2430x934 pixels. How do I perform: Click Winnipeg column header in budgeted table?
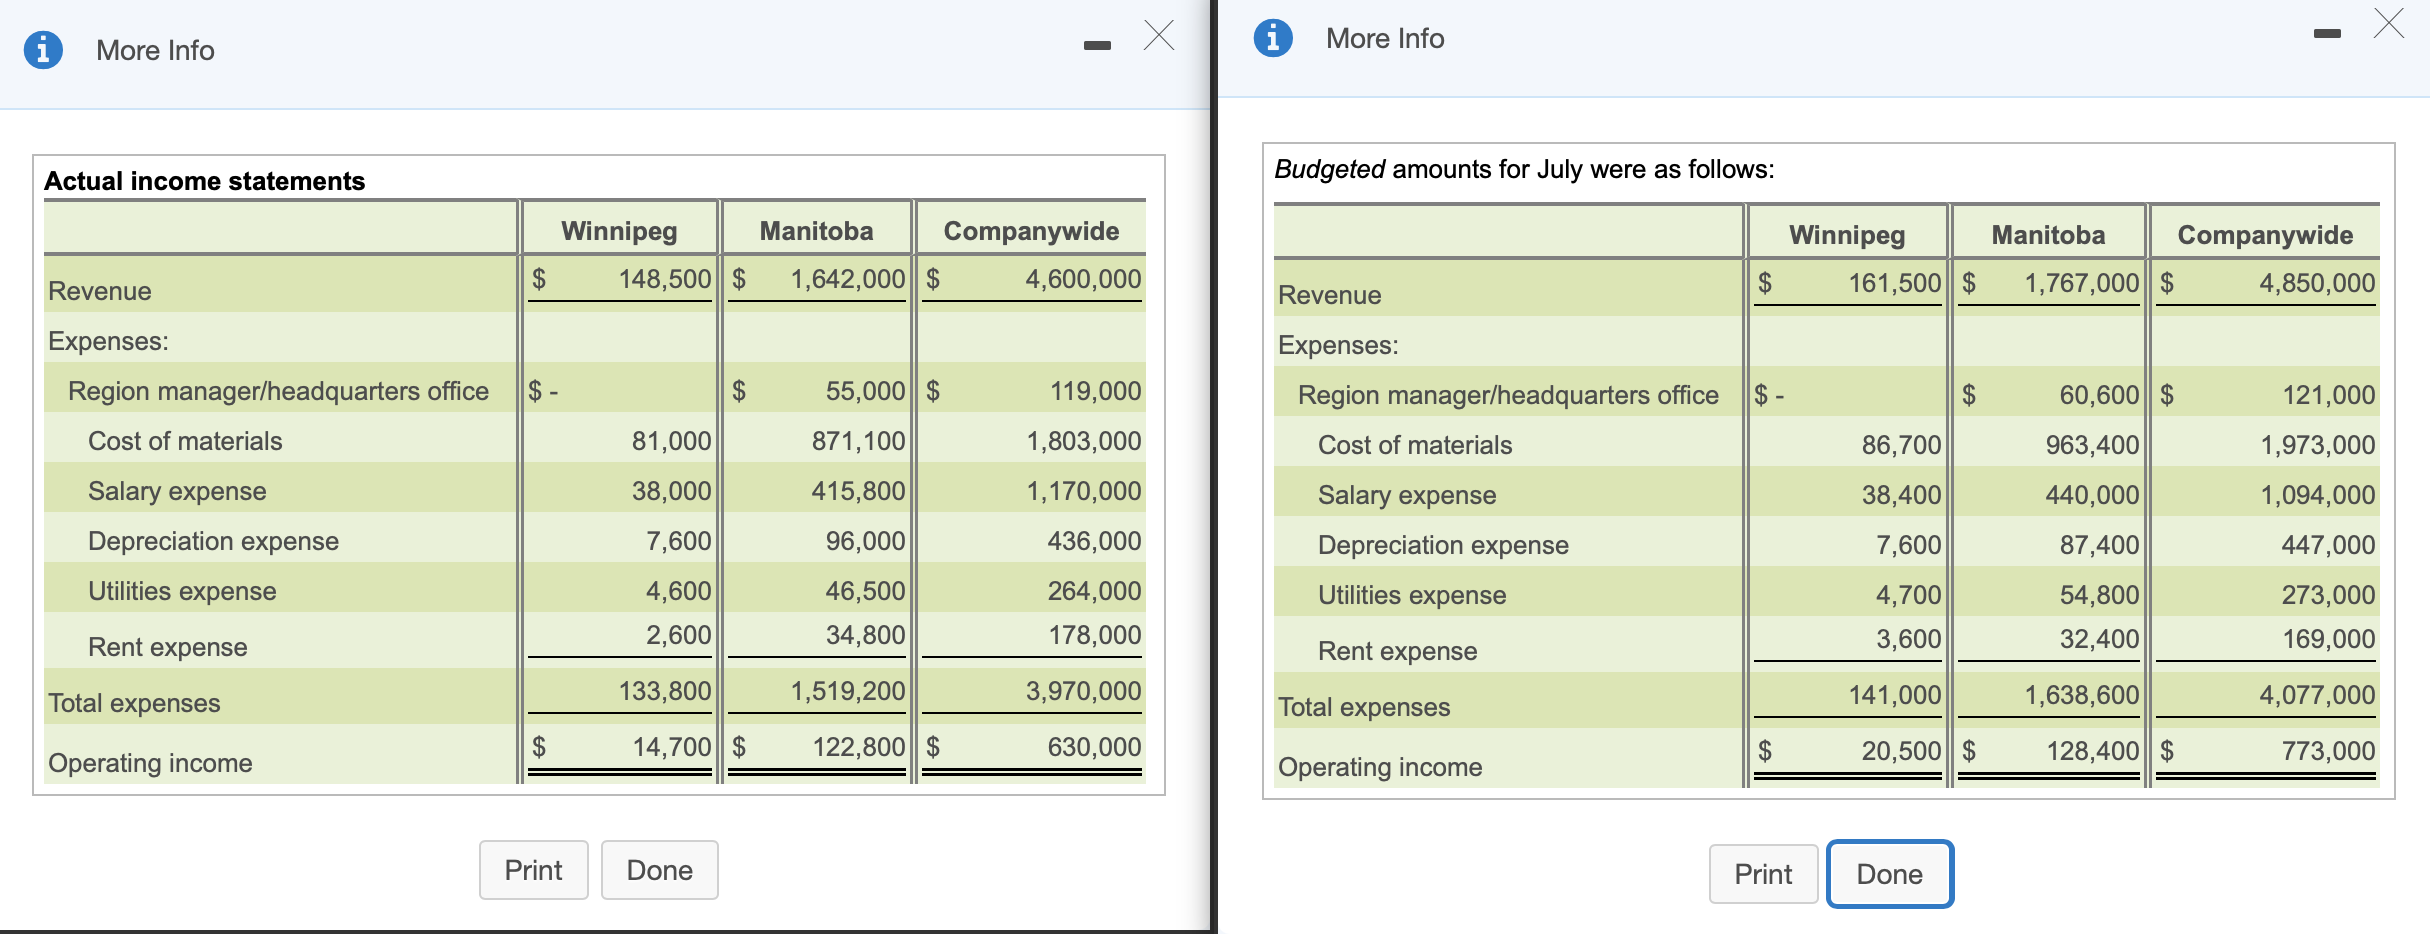click(1847, 235)
